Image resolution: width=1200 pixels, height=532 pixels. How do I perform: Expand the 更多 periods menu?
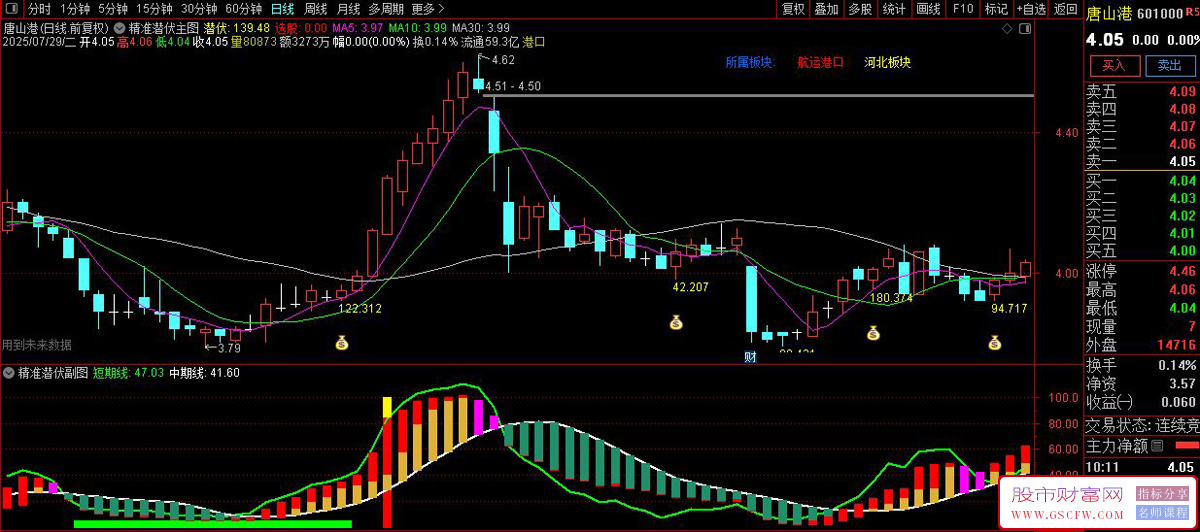(x=429, y=9)
